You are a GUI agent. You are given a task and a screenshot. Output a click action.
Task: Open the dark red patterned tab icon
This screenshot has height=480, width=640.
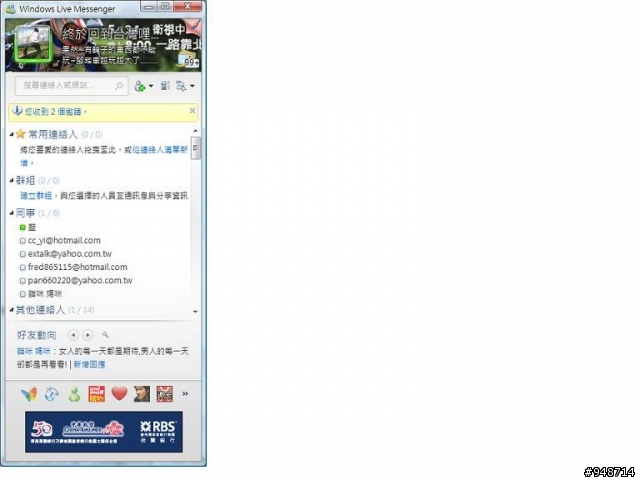164,394
